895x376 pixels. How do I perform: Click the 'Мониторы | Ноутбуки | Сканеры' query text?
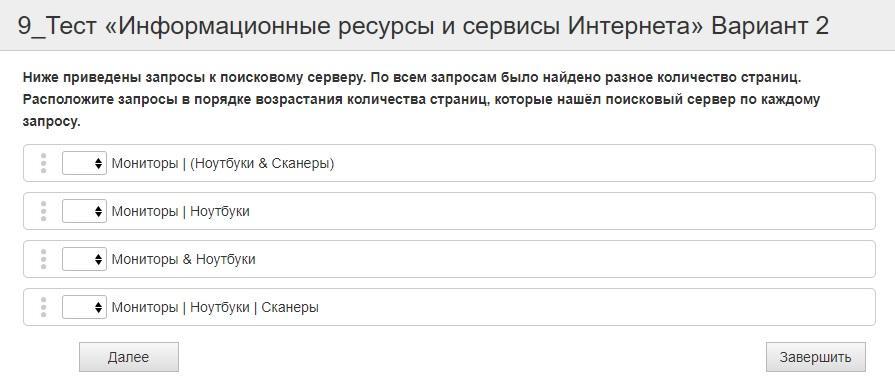point(215,307)
